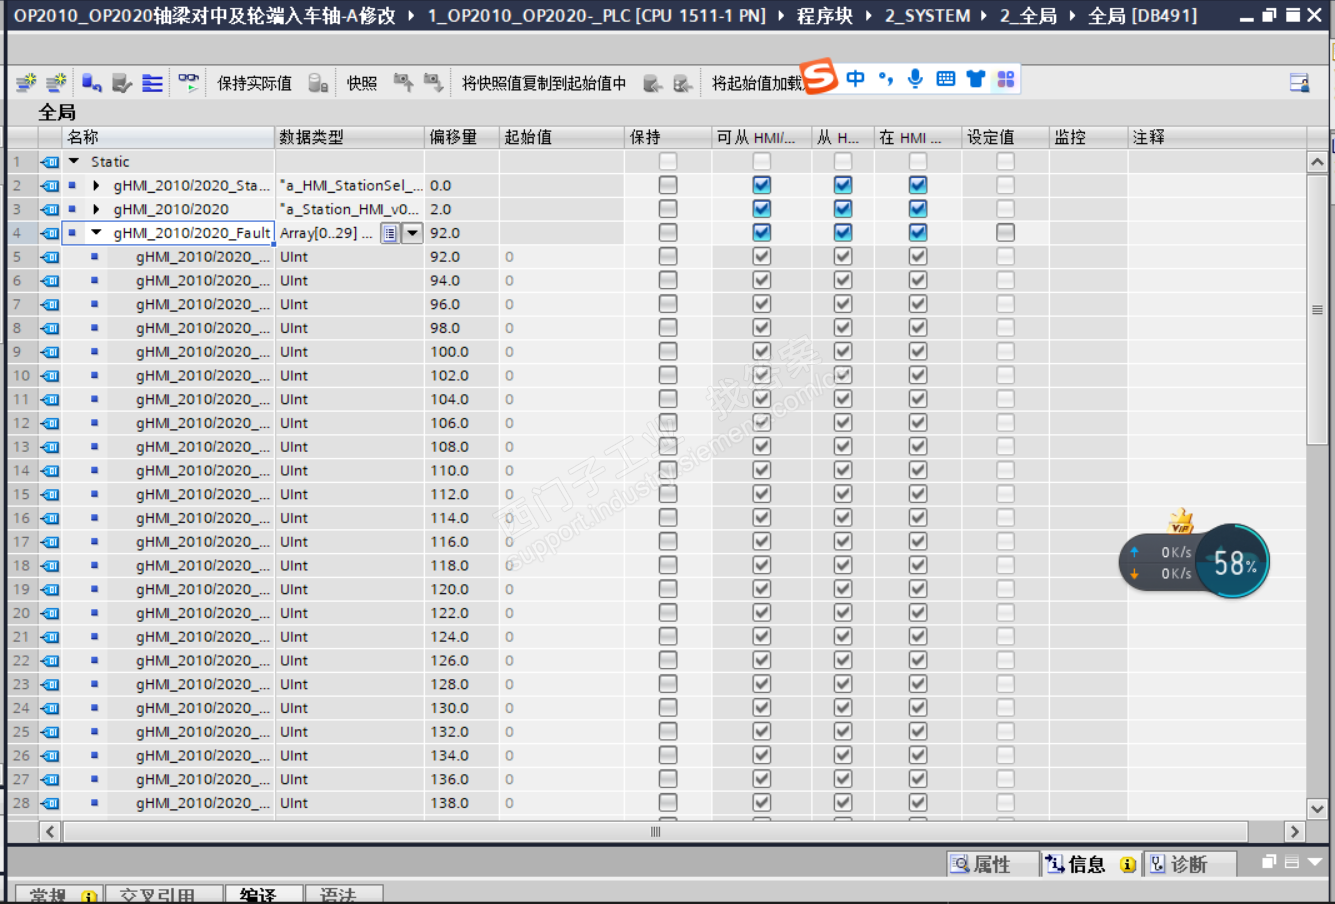Click the blue list-lines toolbar icon

coord(152,83)
